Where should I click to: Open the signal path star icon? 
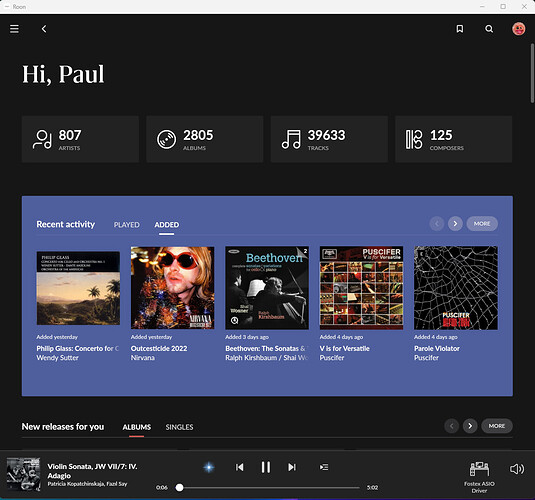[x=209, y=467]
